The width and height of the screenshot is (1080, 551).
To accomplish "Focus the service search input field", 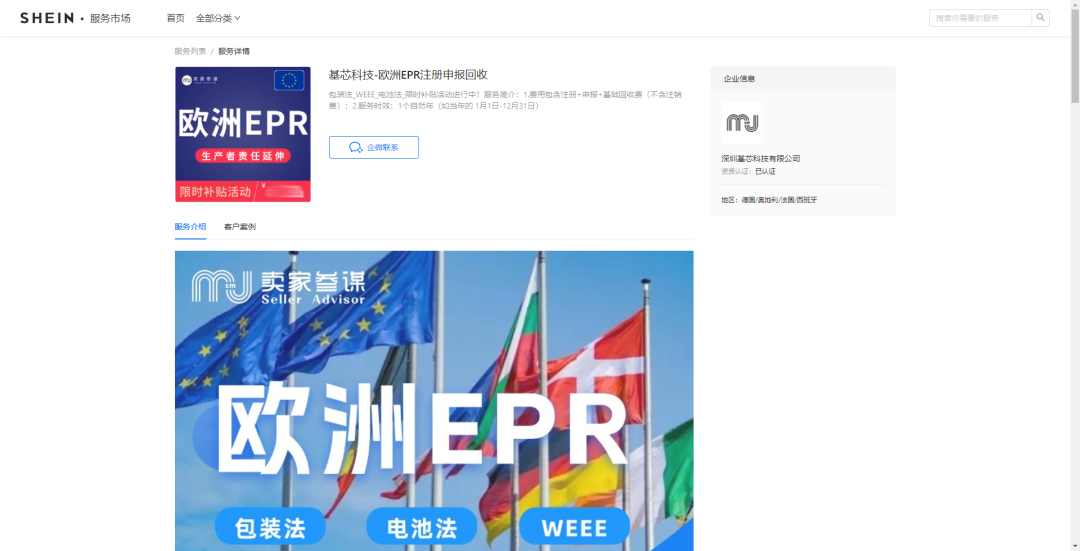I will pyautogui.click(x=980, y=18).
